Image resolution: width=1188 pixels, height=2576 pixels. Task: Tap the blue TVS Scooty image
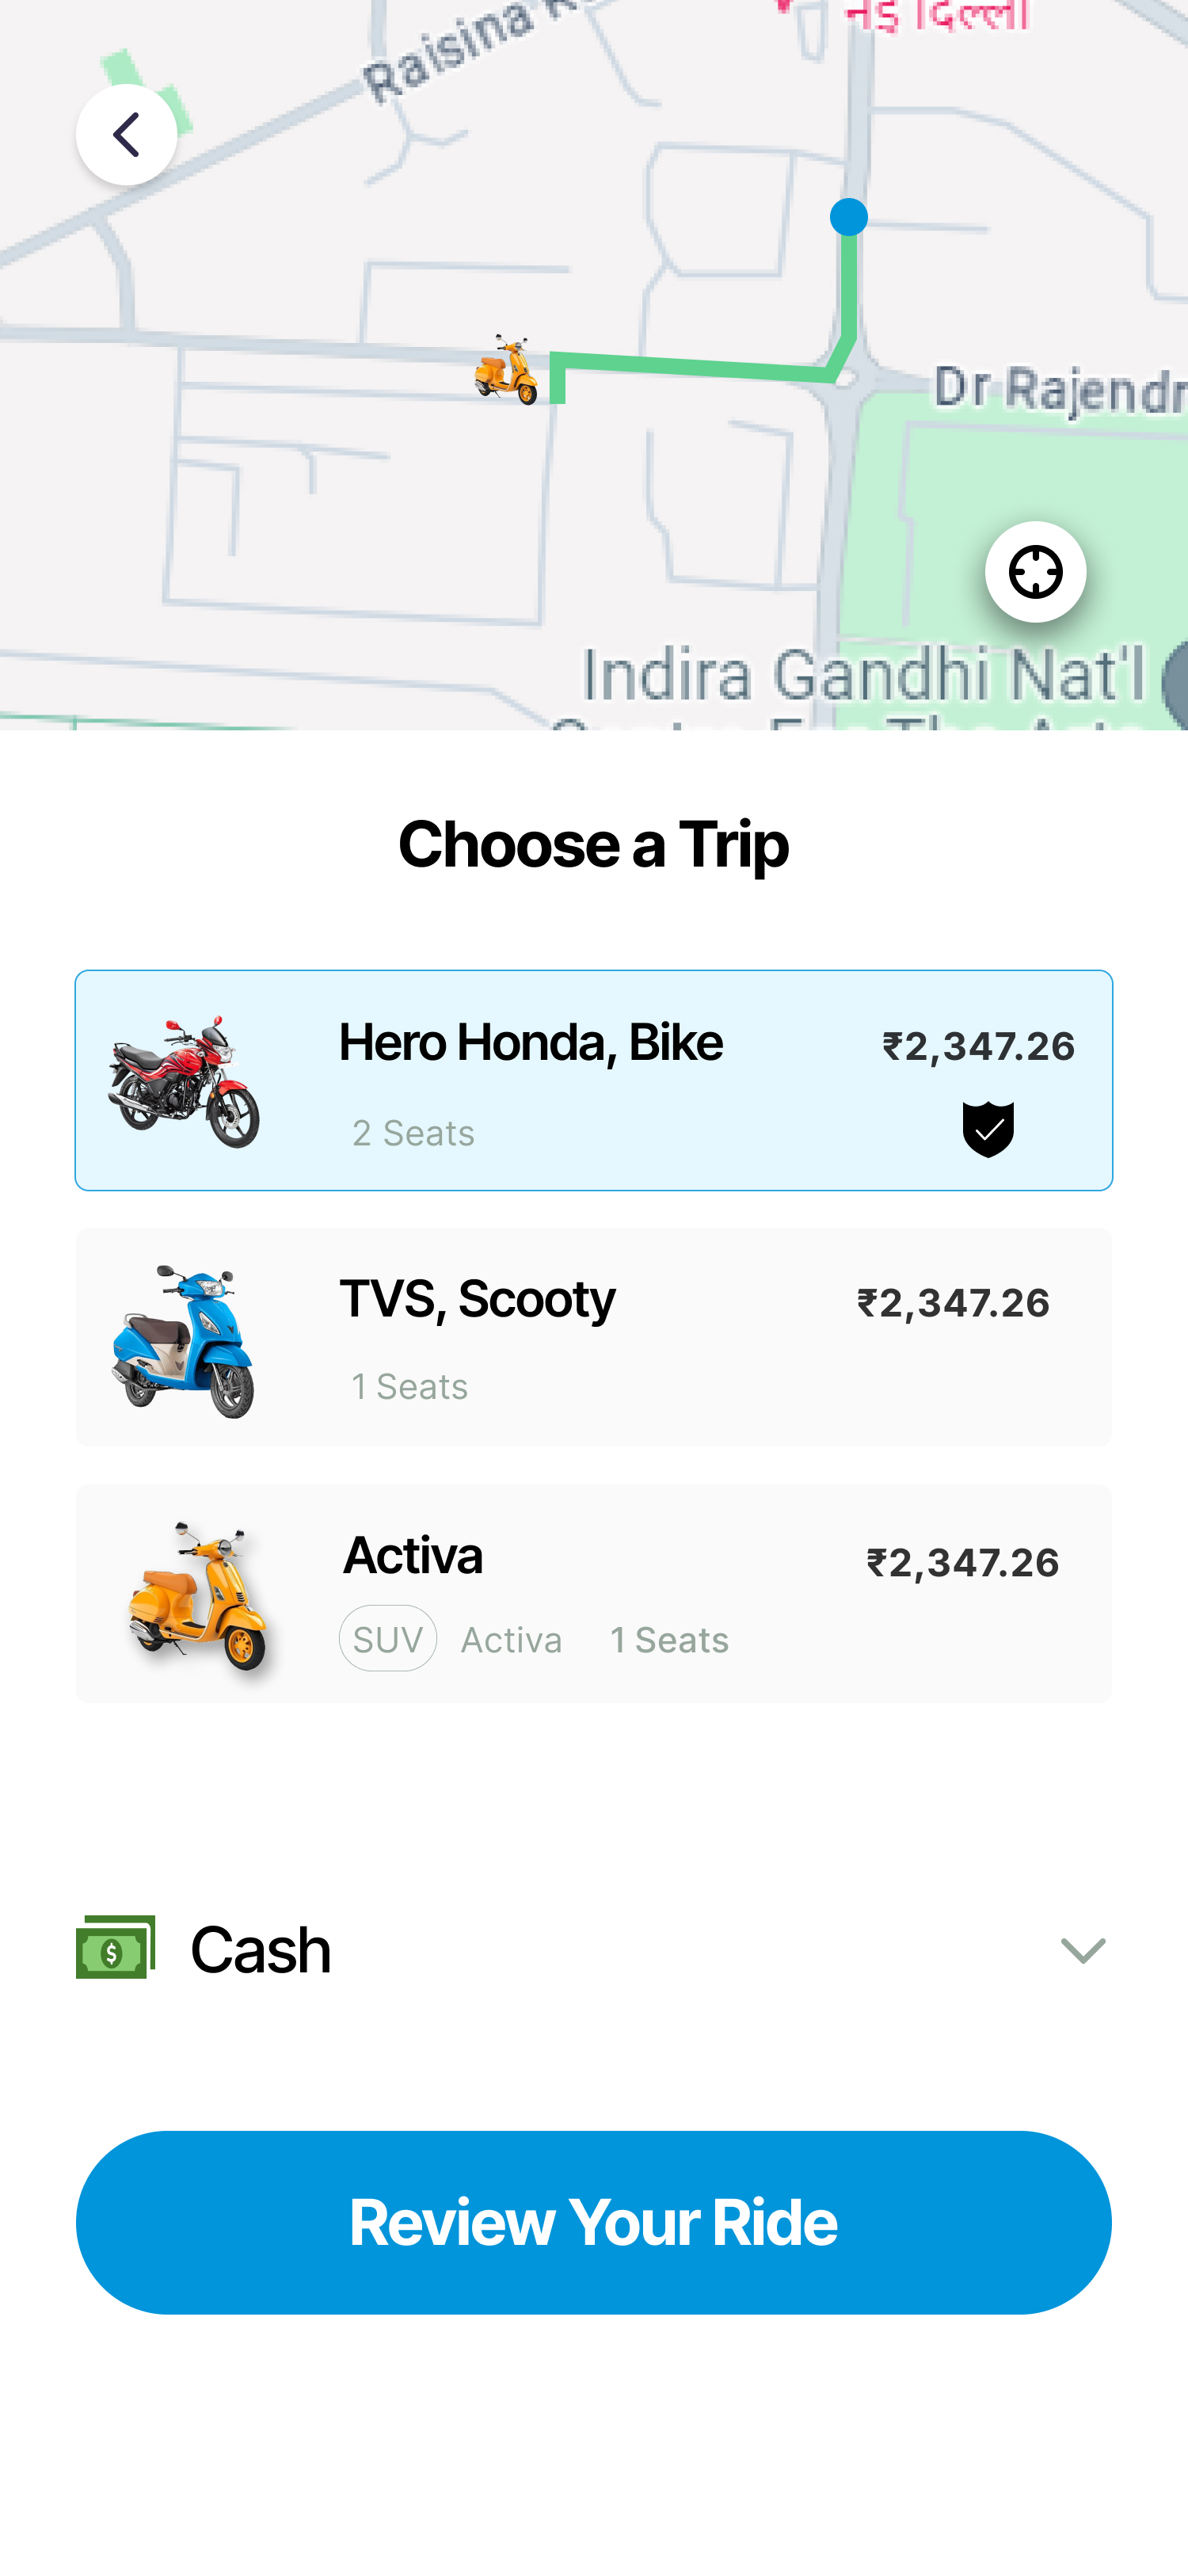[184, 1339]
